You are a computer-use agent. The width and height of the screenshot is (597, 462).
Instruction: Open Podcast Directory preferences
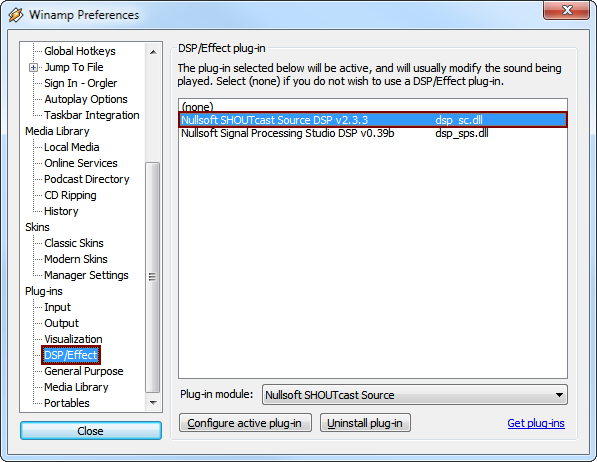click(86, 179)
